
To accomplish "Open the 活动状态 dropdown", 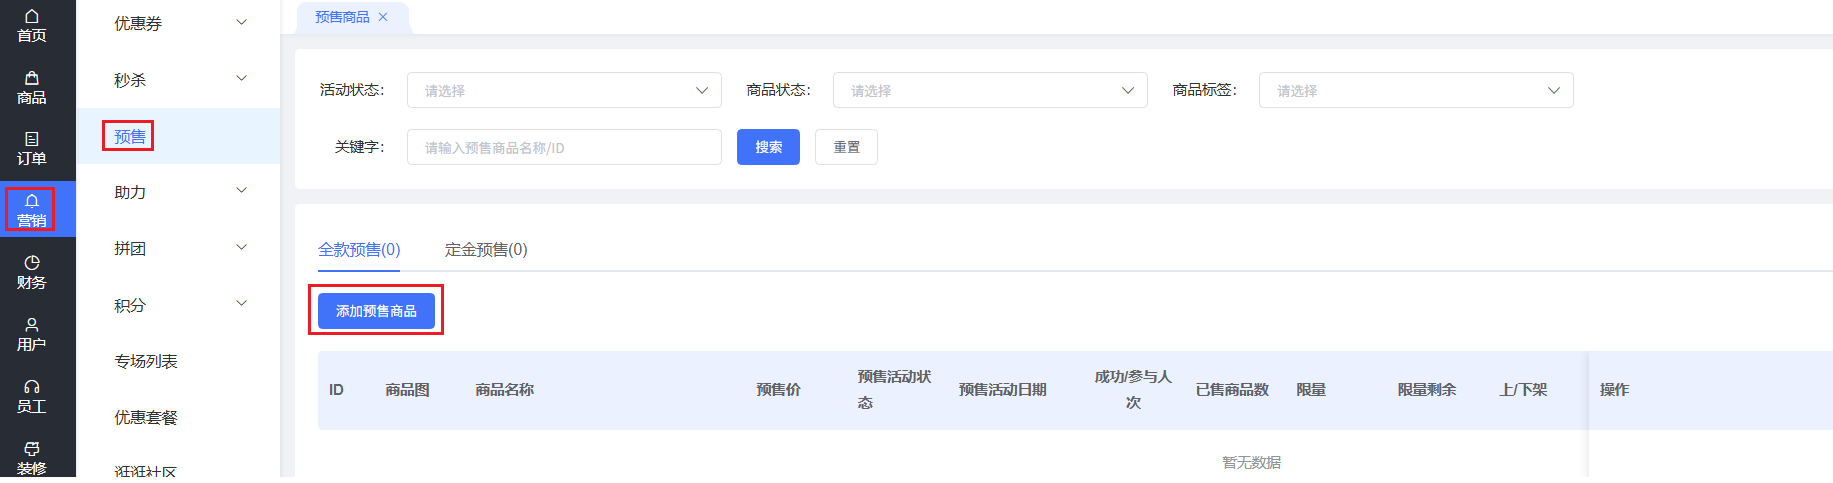I will (x=564, y=90).
